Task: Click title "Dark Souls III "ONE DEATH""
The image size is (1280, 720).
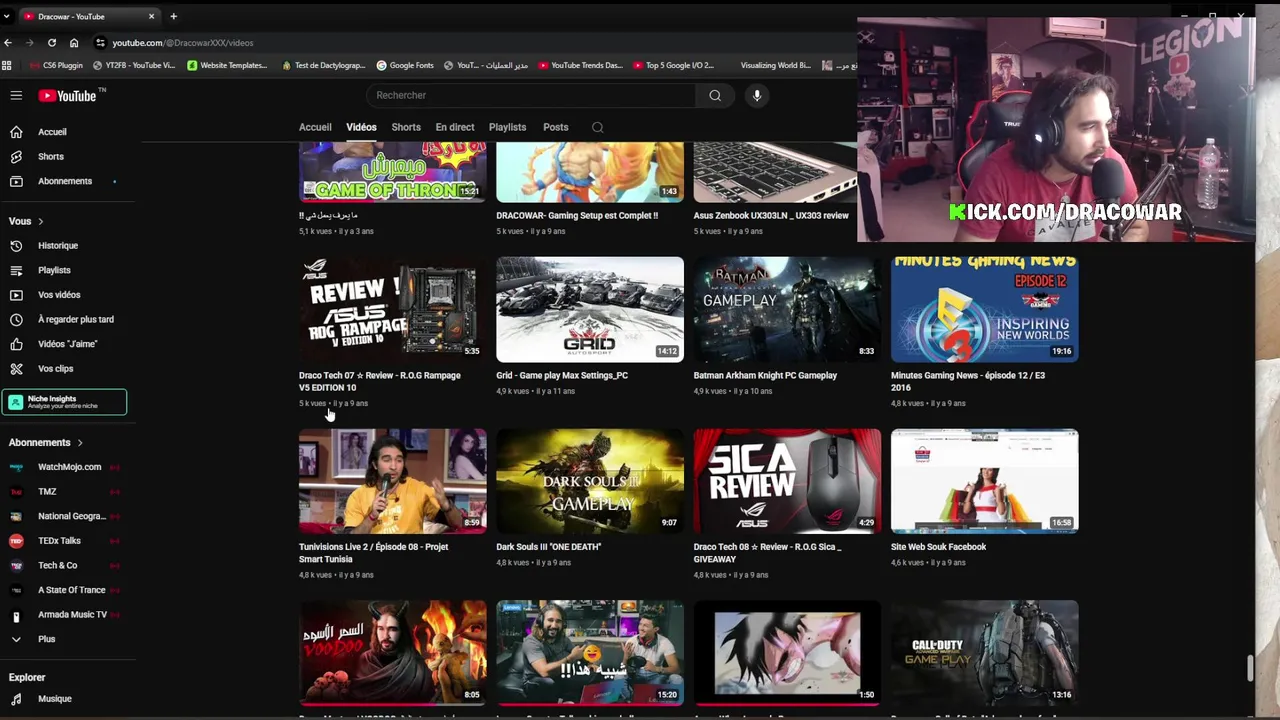Action: (x=548, y=547)
